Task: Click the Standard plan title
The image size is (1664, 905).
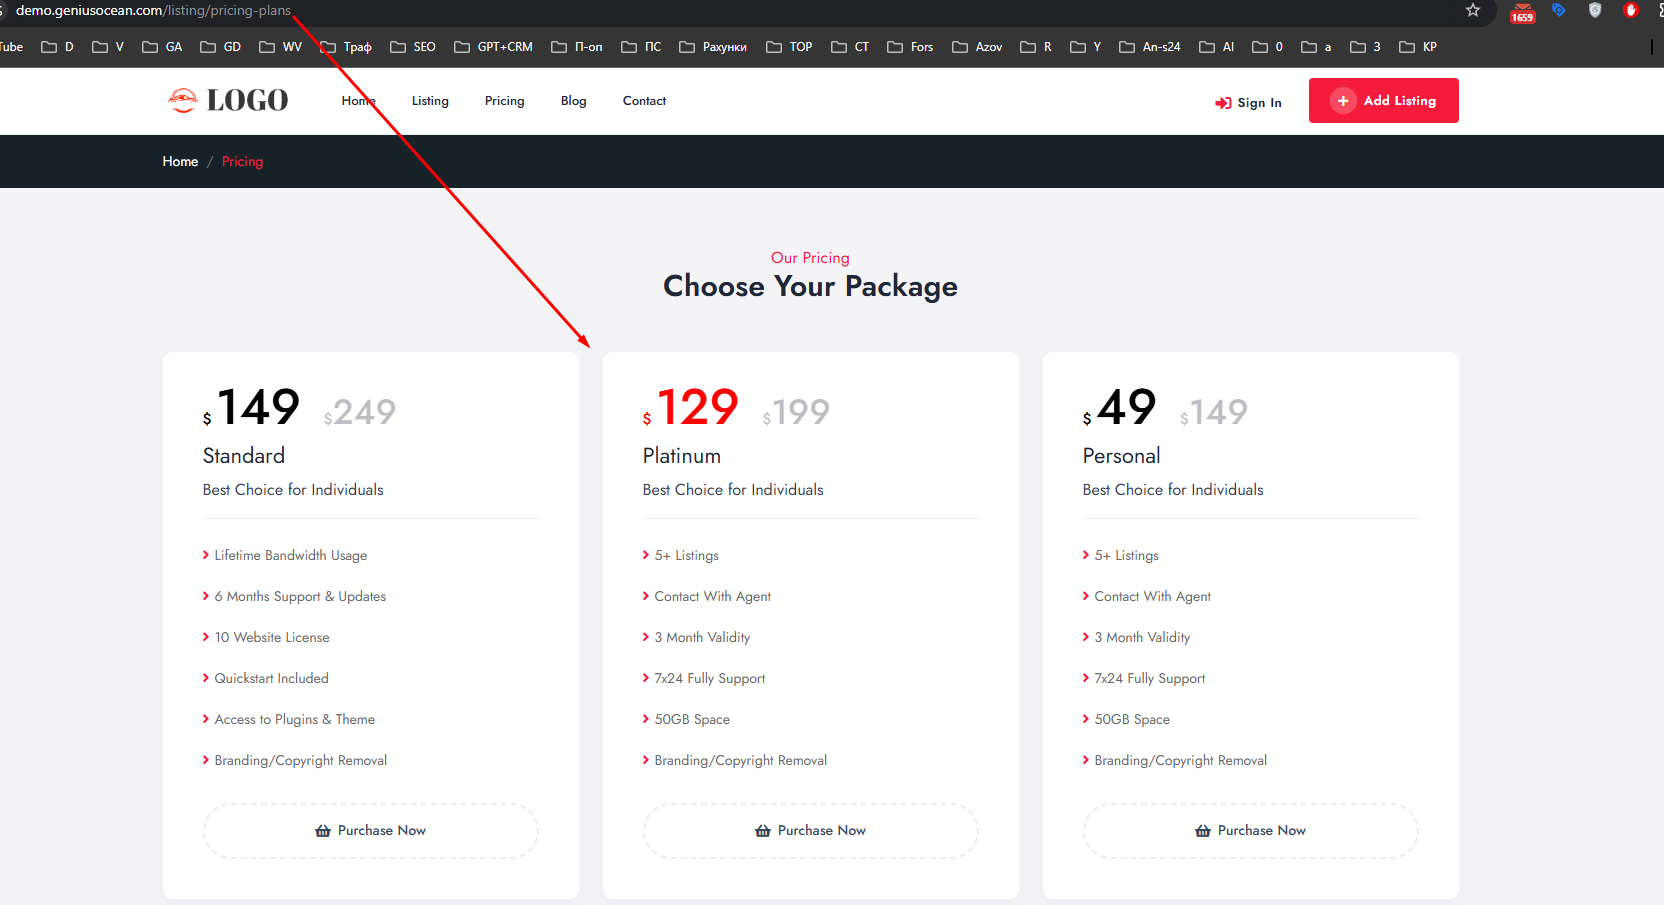Action: [243, 456]
